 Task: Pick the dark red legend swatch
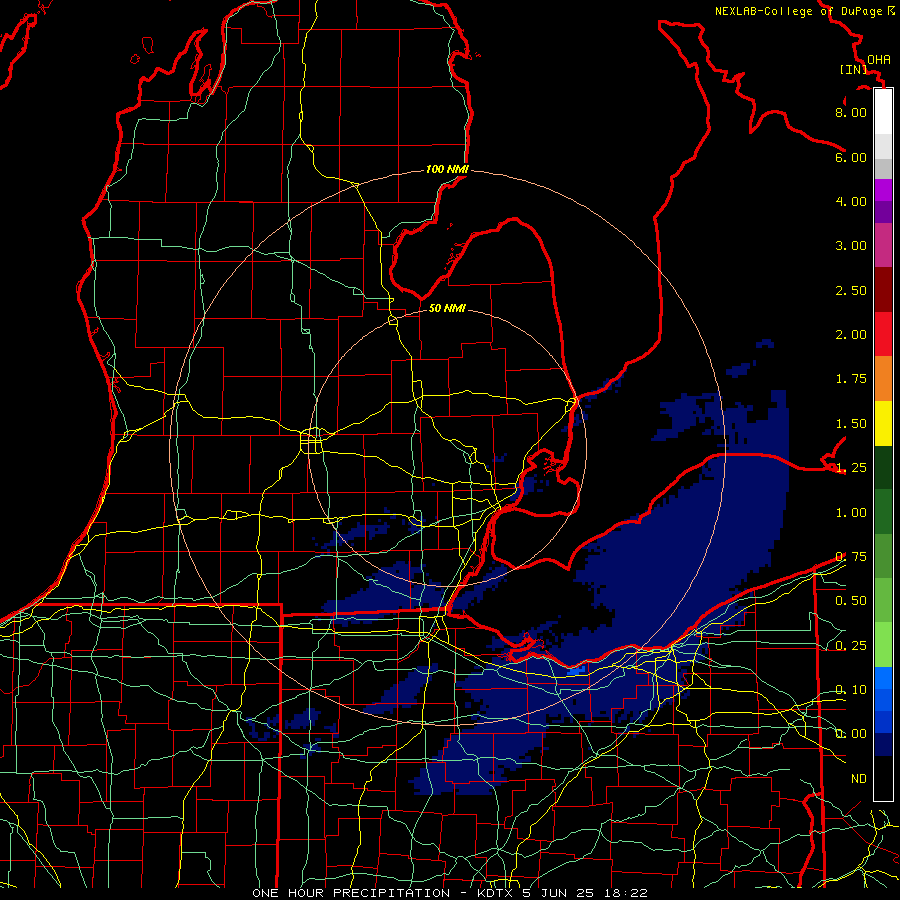point(883,290)
